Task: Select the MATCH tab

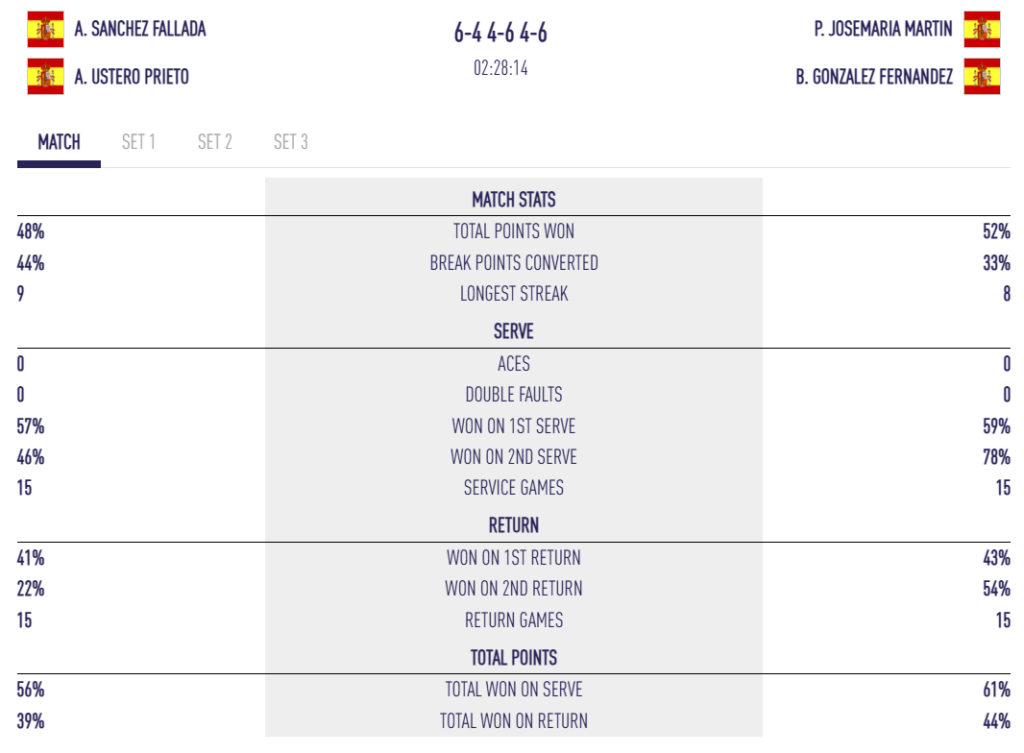Action: coord(59,142)
